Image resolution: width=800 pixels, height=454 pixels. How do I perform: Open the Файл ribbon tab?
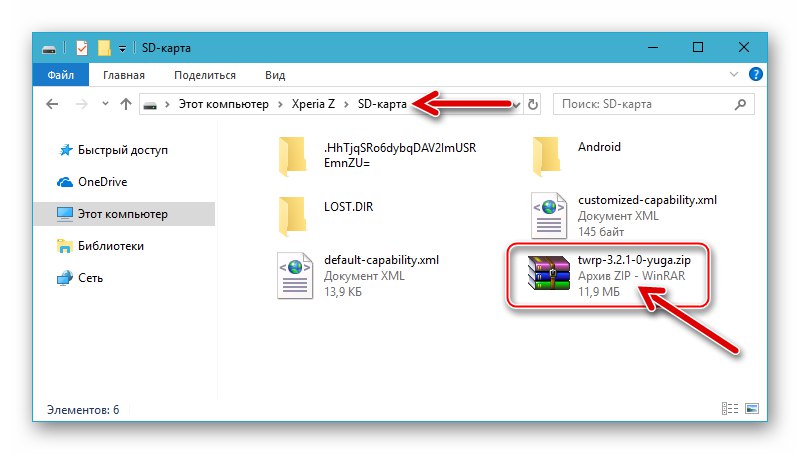tap(61, 75)
